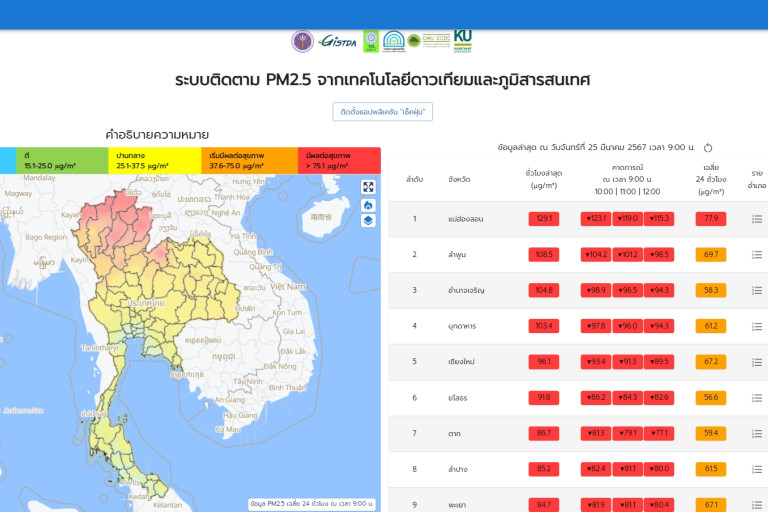
Task: Open district list icon for แม่ฮ่องสอน
Action: (757, 219)
